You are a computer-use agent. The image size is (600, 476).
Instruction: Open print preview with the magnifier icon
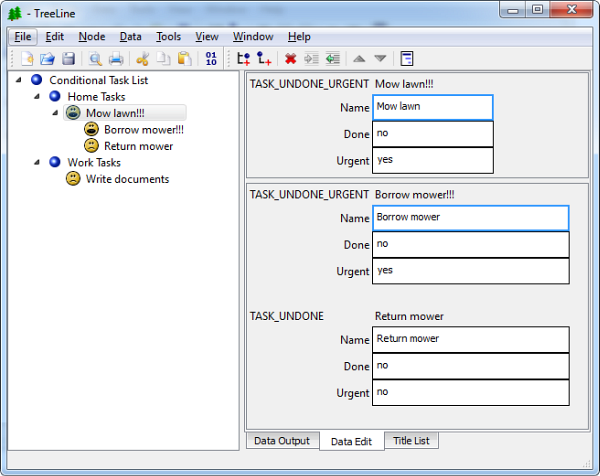(x=95, y=59)
